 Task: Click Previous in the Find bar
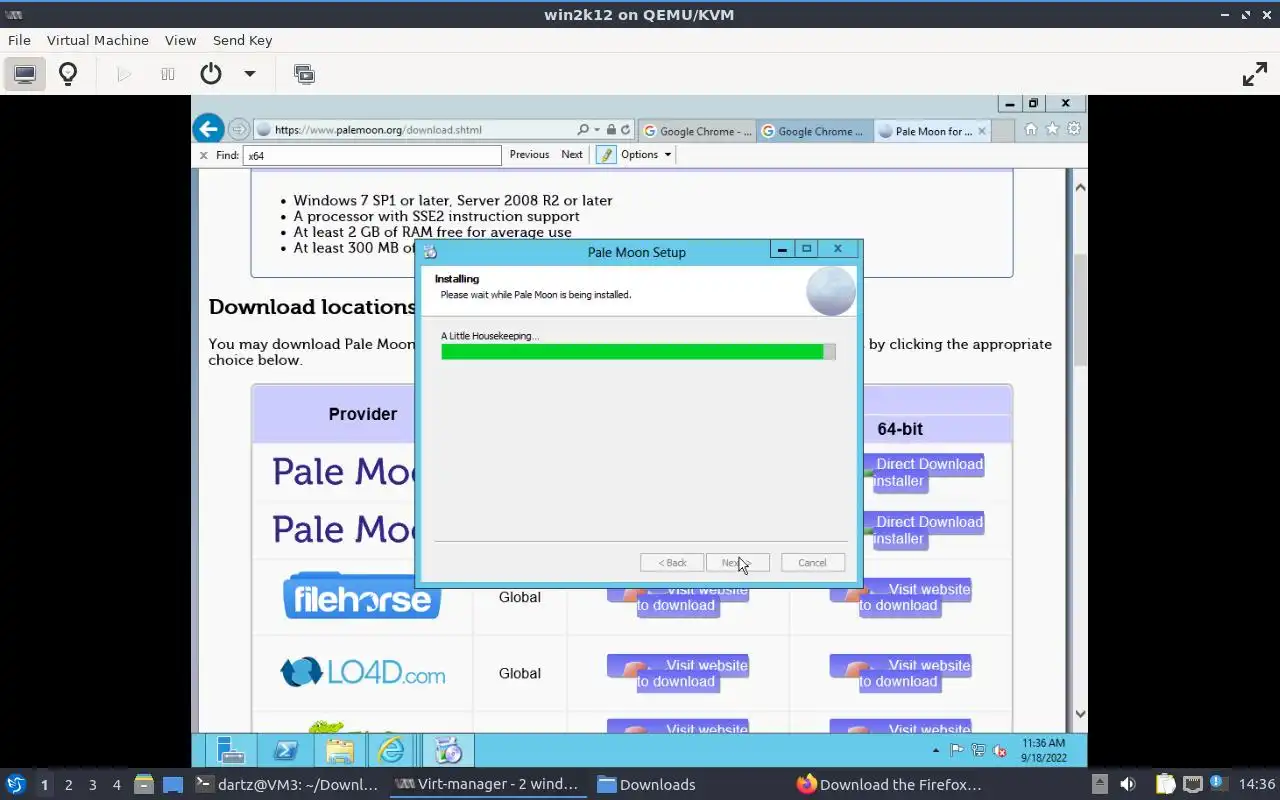click(529, 154)
